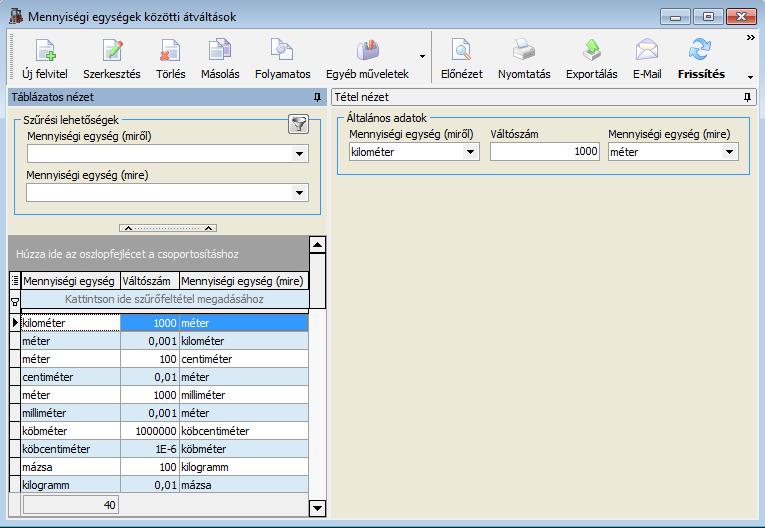
Task: Select the kilométer row cell
Action: click(71, 323)
